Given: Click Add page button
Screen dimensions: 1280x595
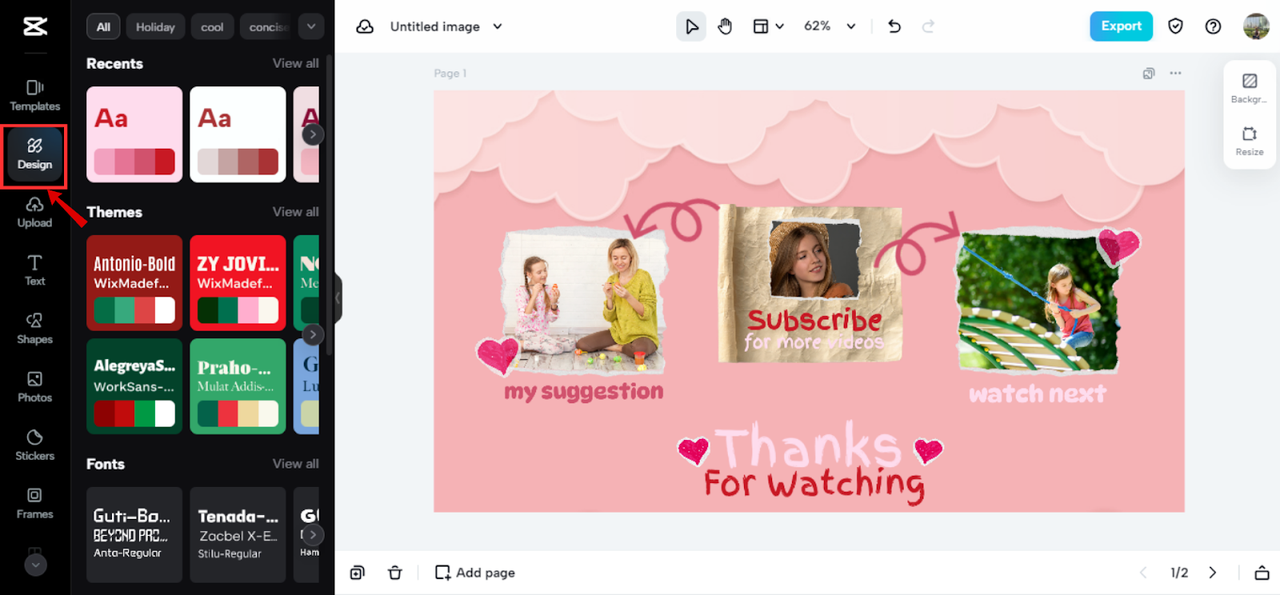Looking at the screenshot, I should click(475, 573).
